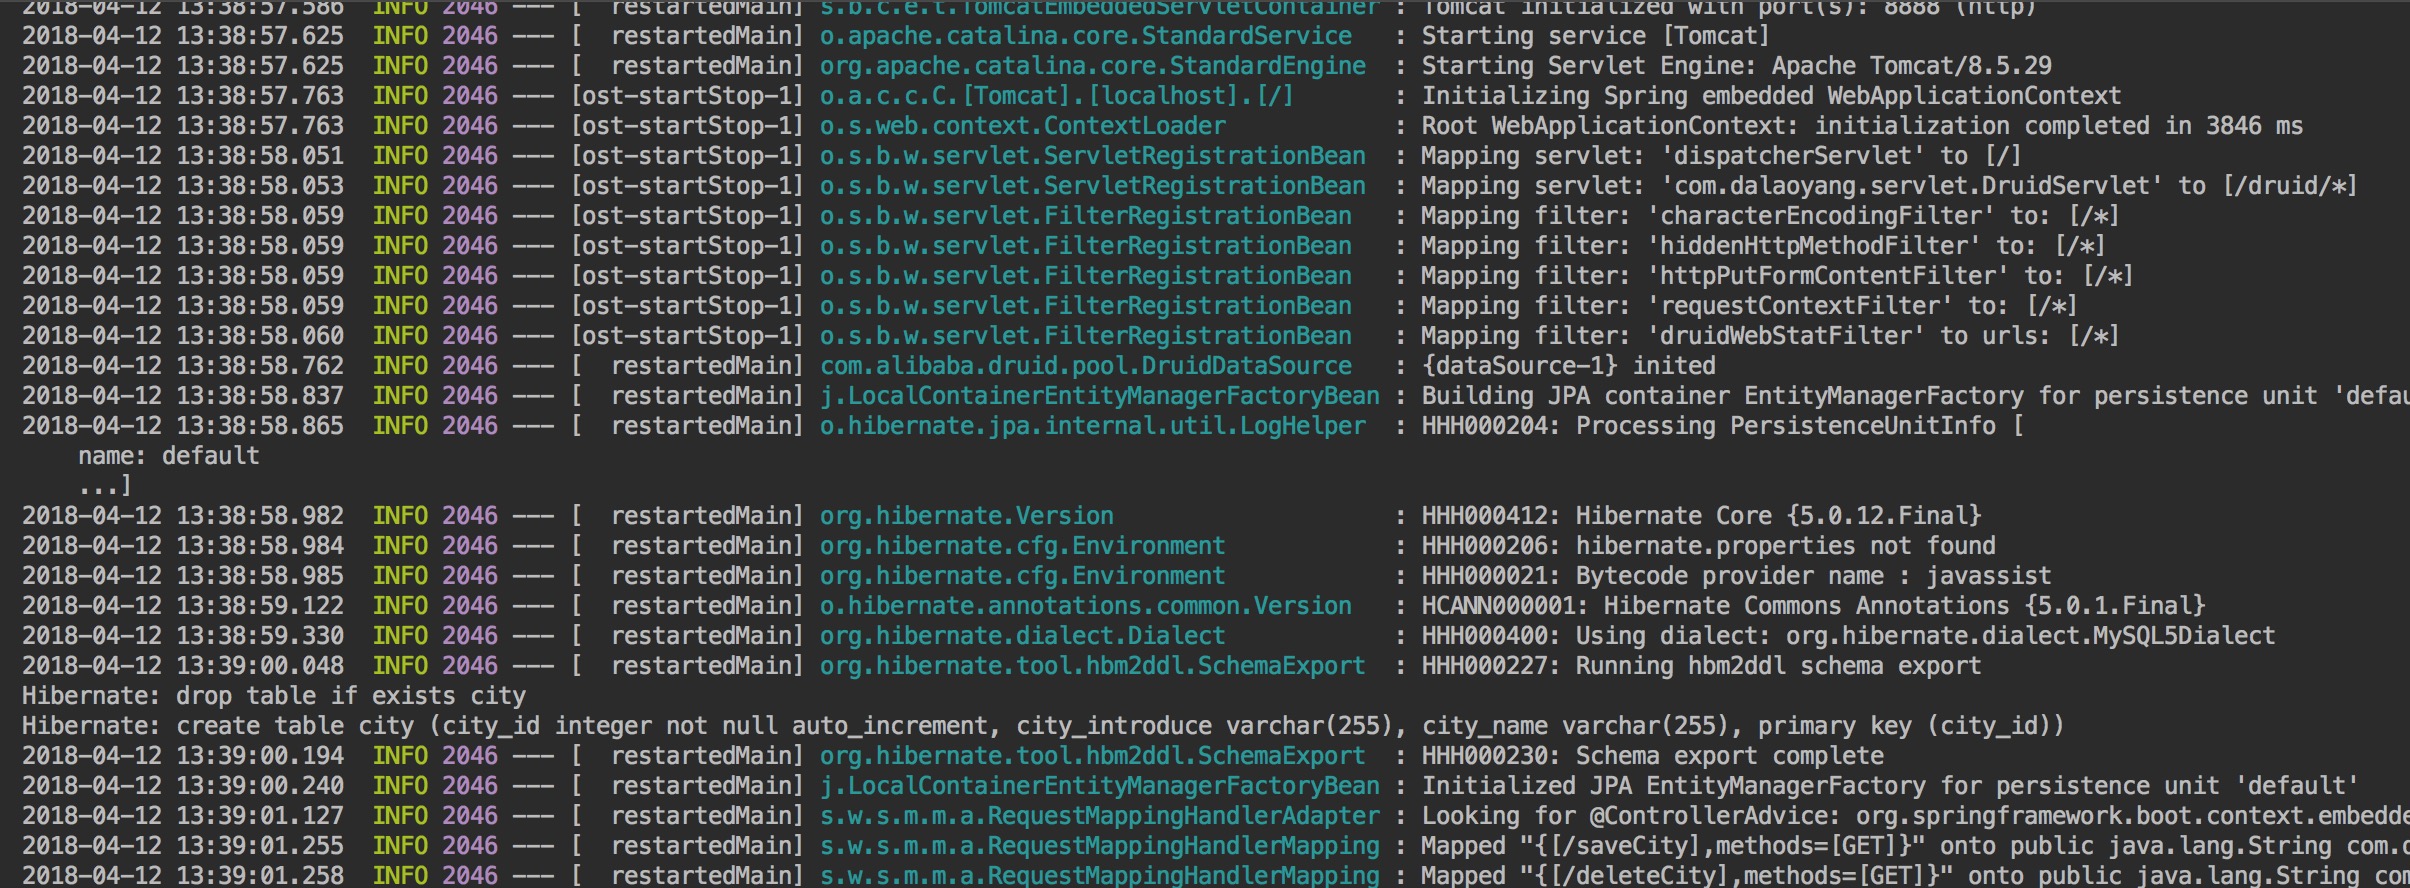Click the Mapped /saveCity log message
The image size is (2410, 888).
click(x=1908, y=846)
